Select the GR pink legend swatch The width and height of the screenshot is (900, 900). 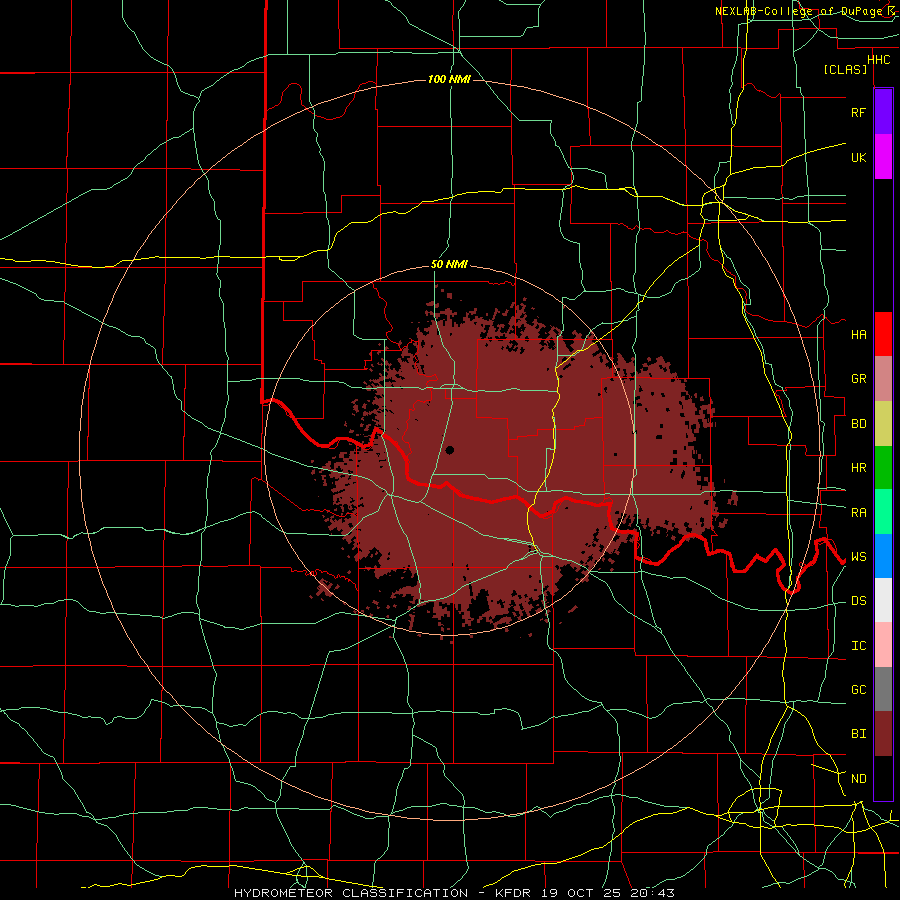pyautogui.click(x=883, y=379)
